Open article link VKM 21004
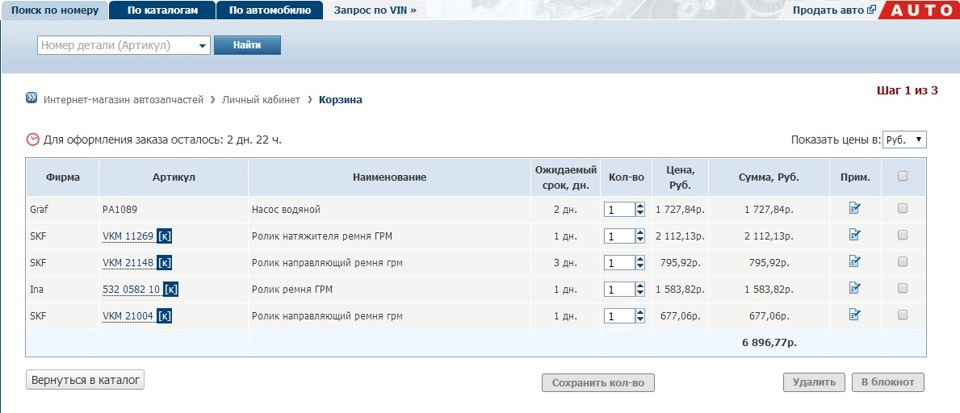Viewport: 960px width, 413px height. click(127, 316)
